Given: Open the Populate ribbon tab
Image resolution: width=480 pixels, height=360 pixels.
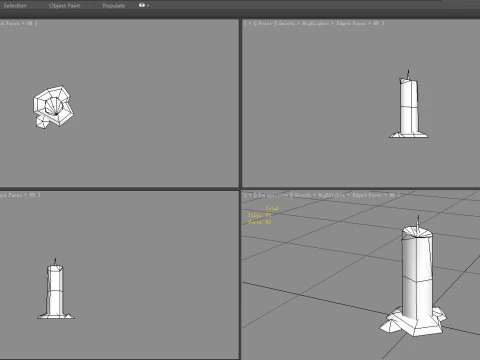Looking at the screenshot, I should 114,5.
